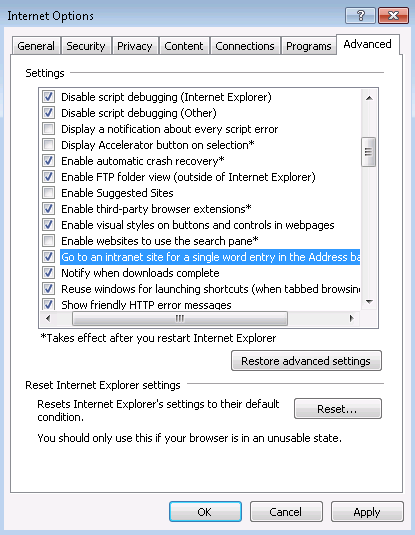Select the Privacy tab
This screenshot has width=415, height=535.
pyautogui.click(x=135, y=46)
